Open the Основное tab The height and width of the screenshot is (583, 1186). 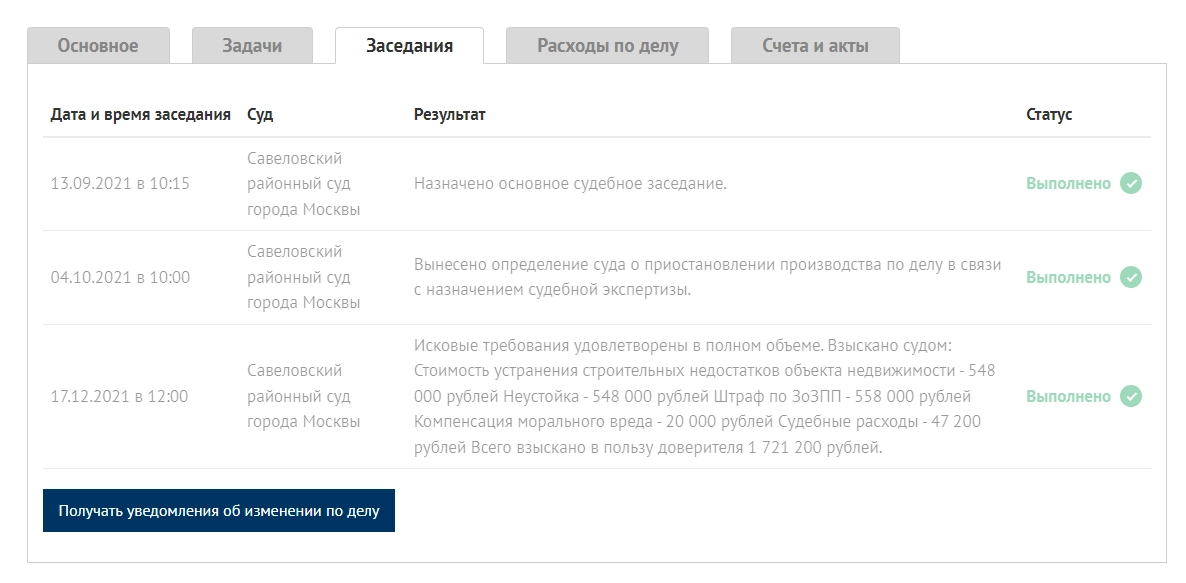tap(98, 46)
